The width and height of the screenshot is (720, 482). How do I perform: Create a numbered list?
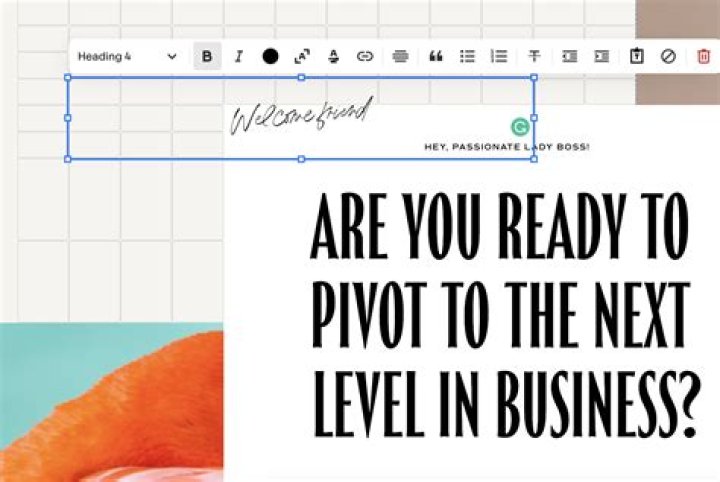(499, 57)
